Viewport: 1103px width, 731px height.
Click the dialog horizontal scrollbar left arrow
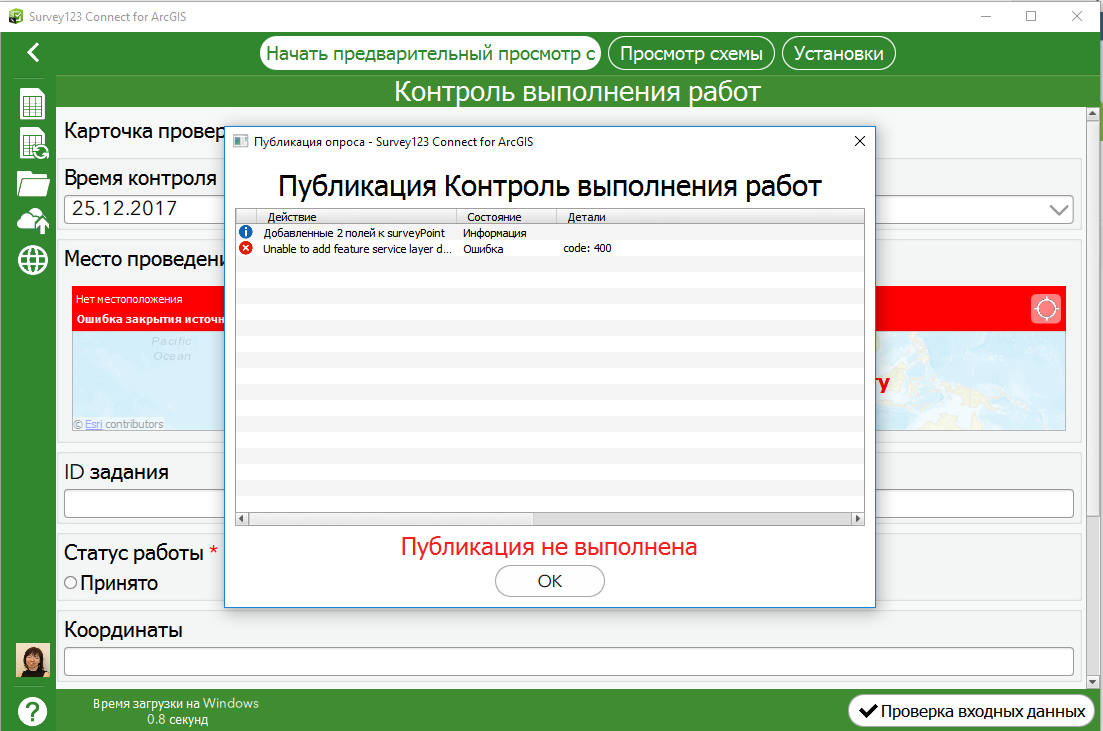coord(242,519)
